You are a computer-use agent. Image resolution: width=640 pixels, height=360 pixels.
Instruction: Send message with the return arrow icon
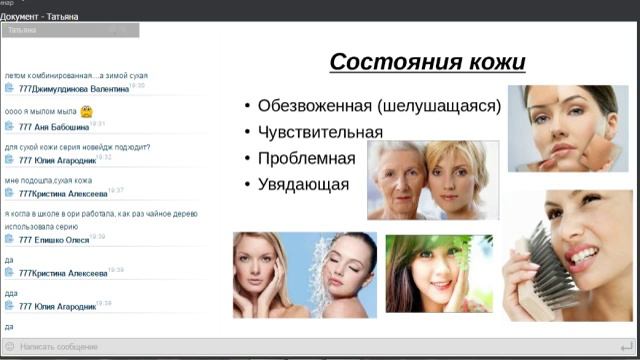[x=626, y=347]
